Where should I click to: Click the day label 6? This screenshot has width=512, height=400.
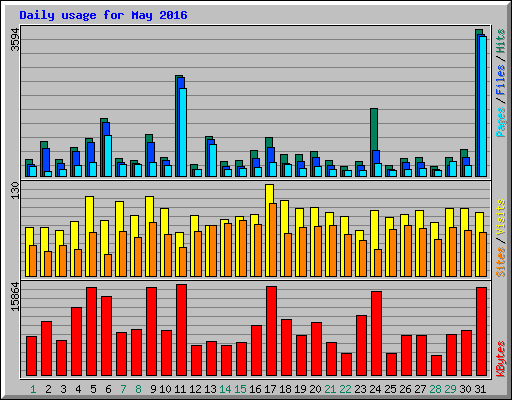[x=108, y=389]
